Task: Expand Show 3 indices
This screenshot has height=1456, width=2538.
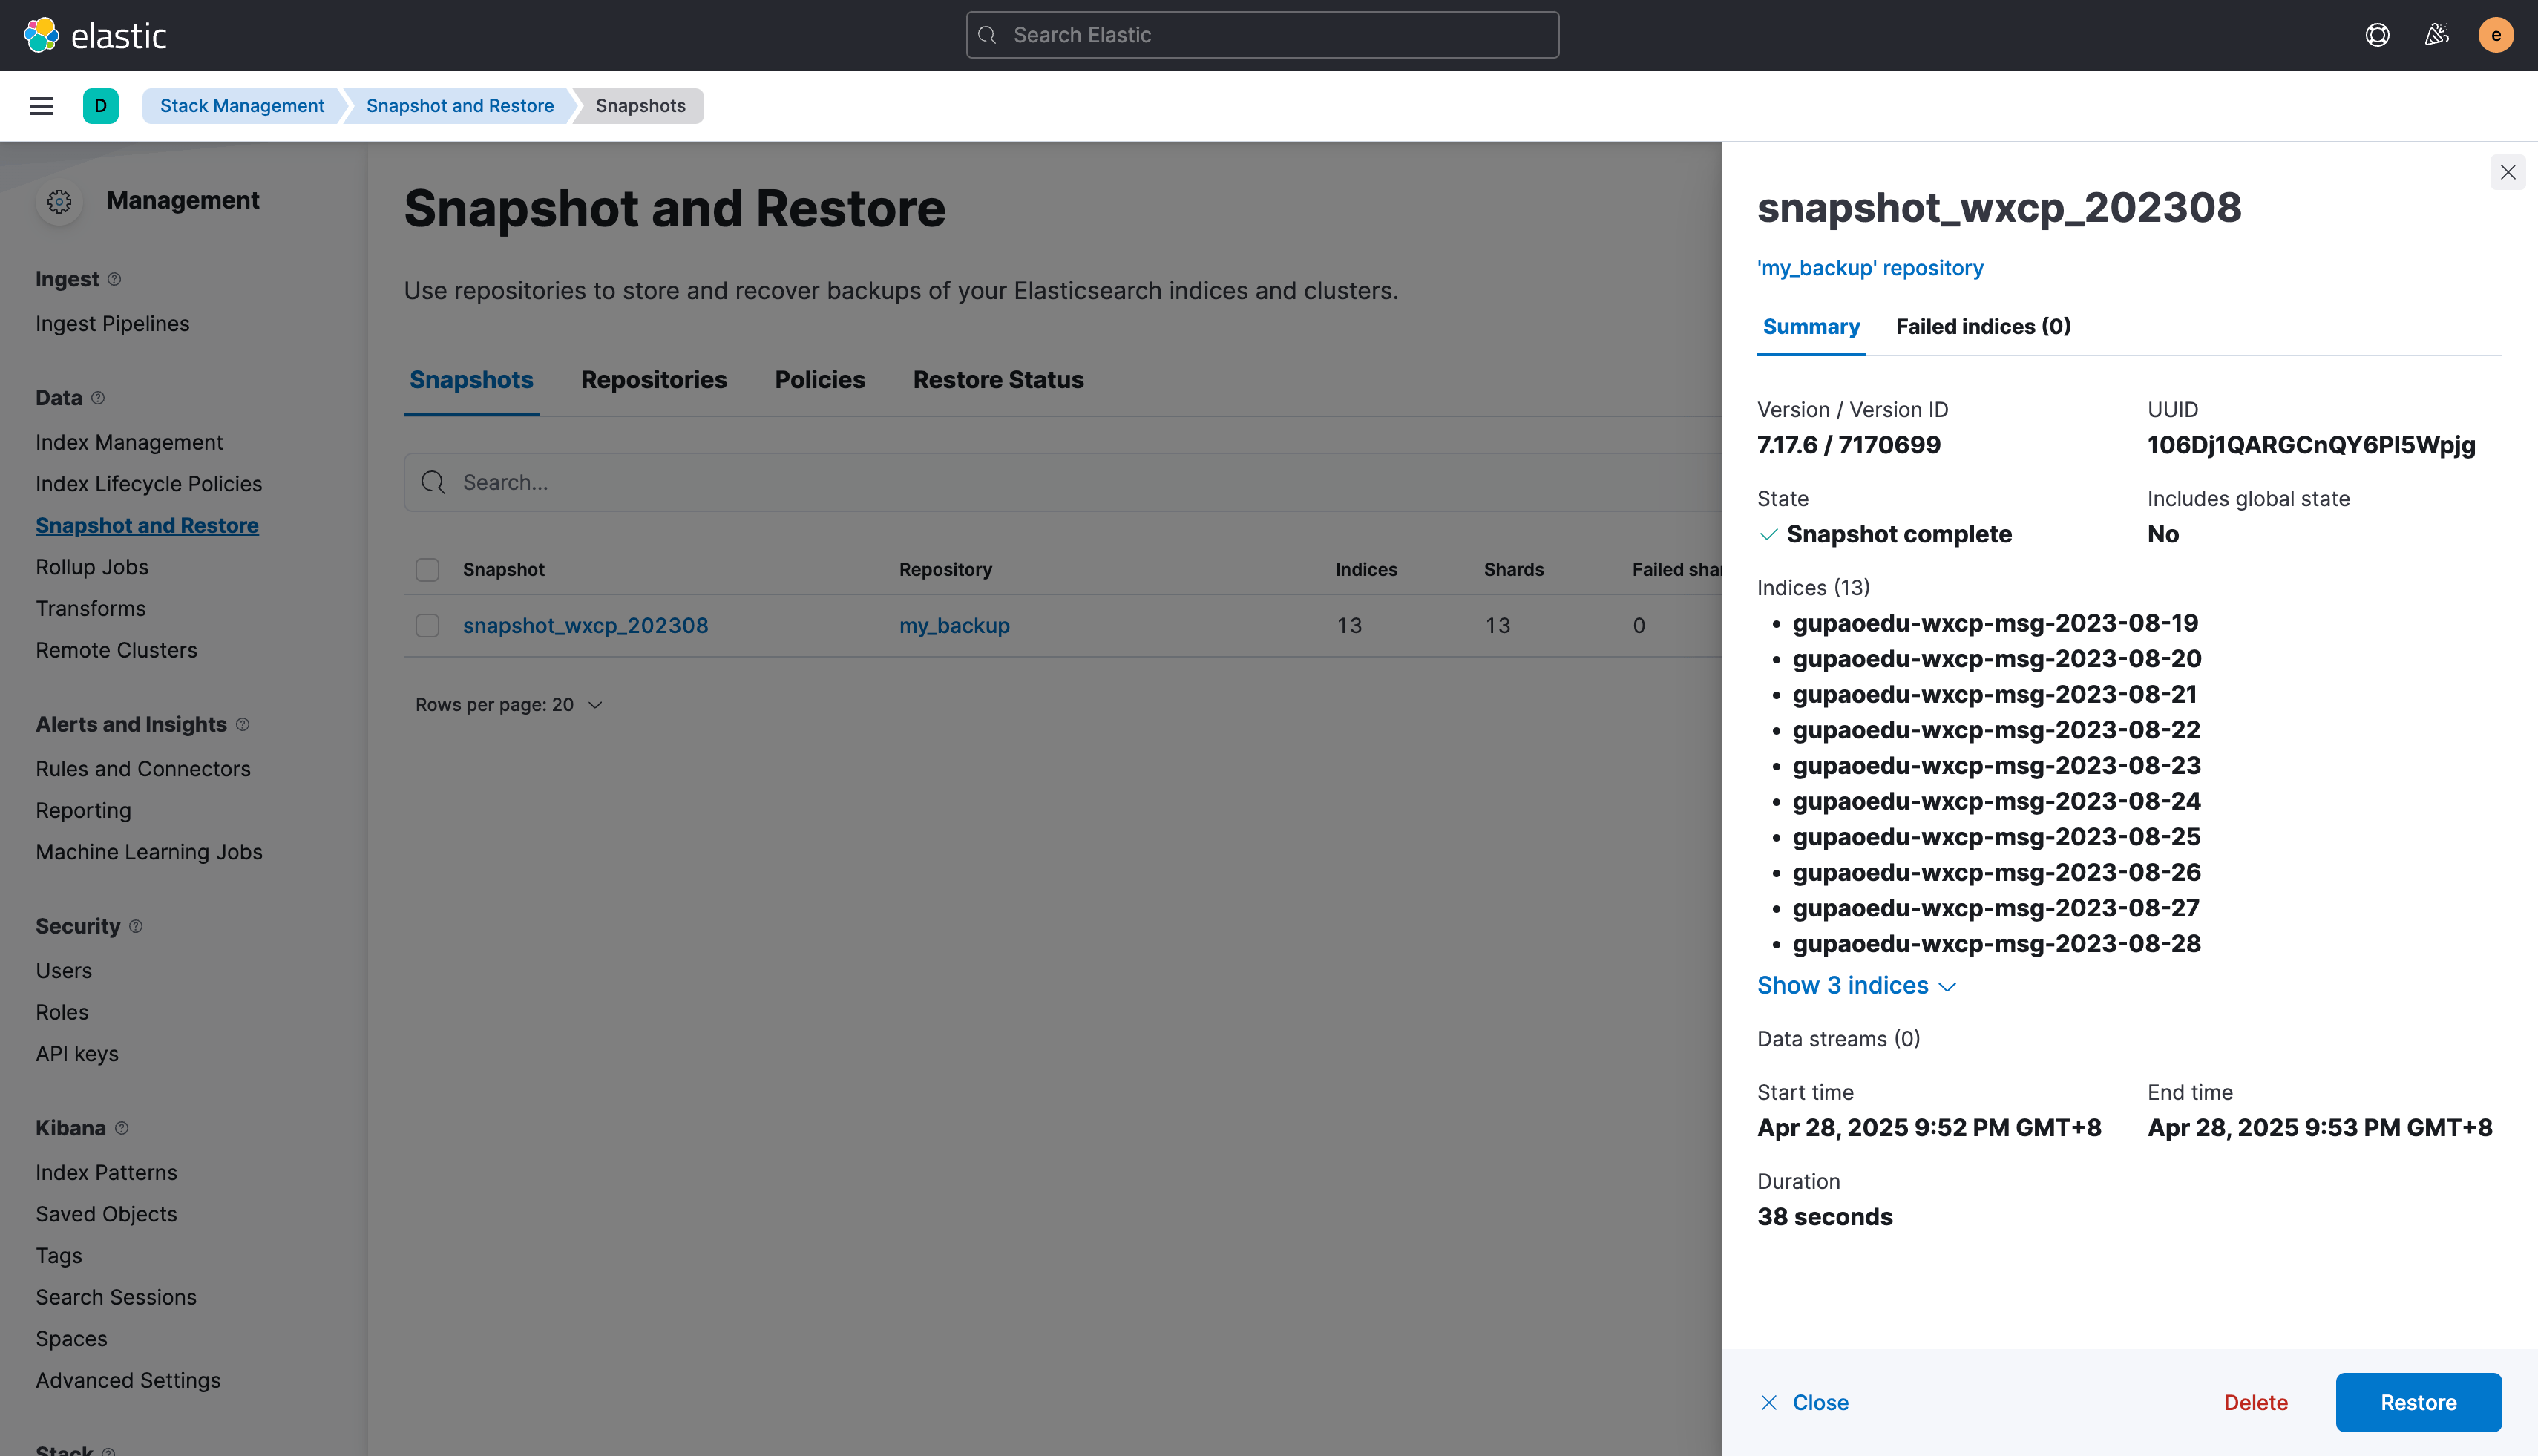Action: pos(1856,986)
